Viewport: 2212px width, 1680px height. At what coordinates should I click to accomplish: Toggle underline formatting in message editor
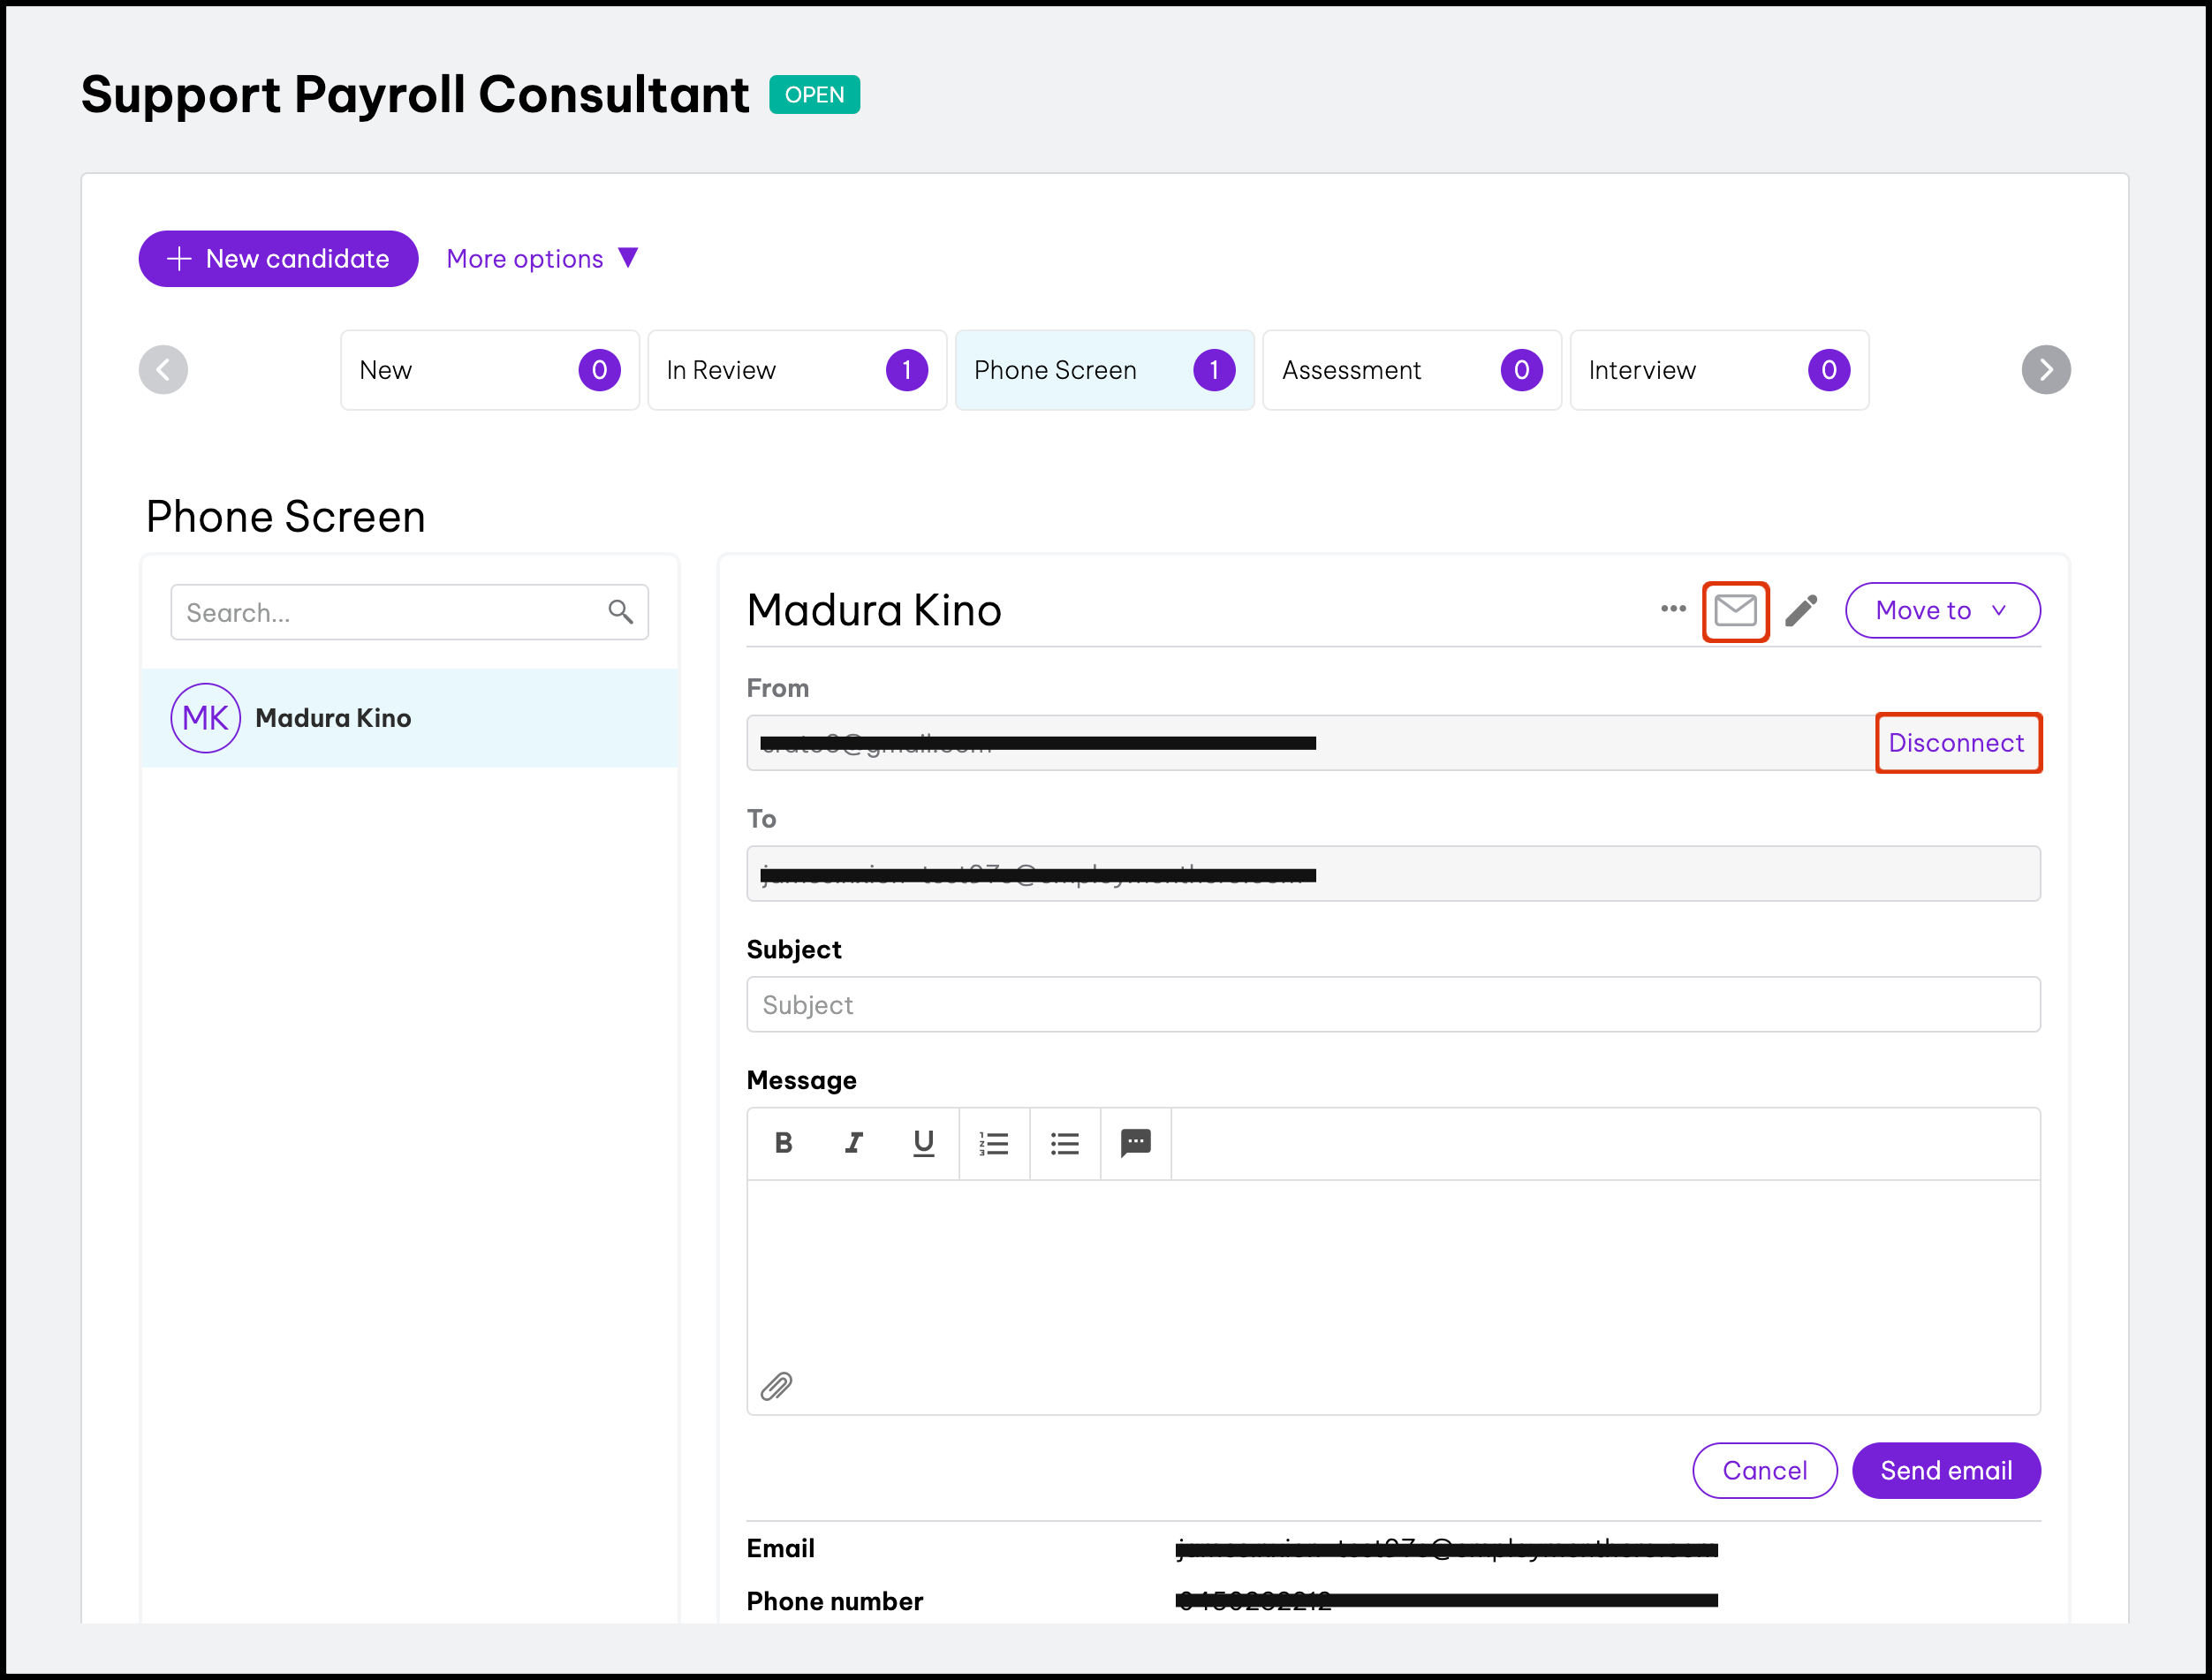[x=923, y=1143]
